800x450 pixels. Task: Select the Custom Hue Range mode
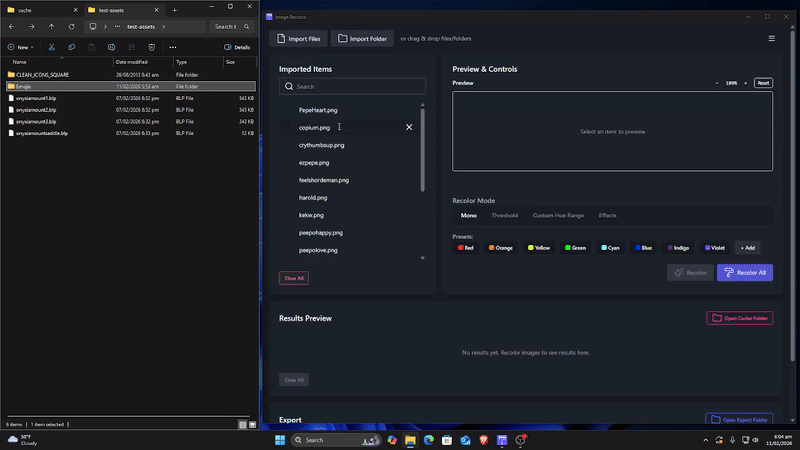pos(558,215)
